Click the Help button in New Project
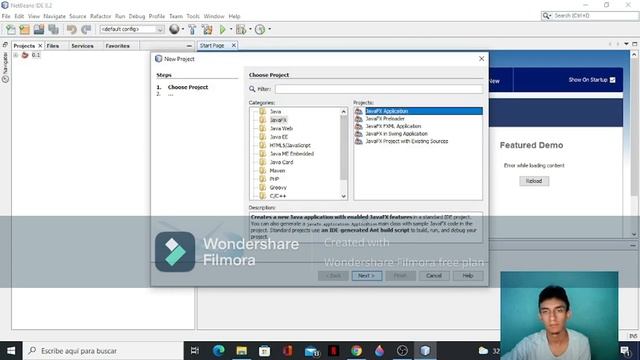This screenshot has height=360, width=640. pyautogui.click(x=468, y=276)
